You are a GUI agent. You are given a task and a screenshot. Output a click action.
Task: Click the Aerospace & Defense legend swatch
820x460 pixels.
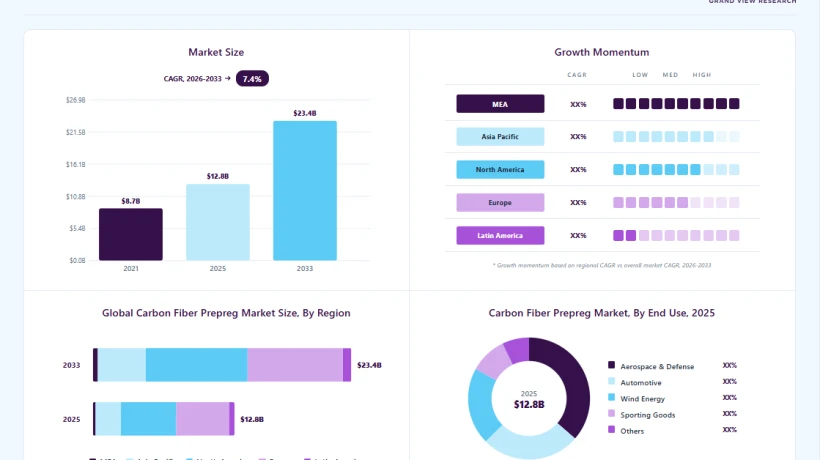[x=611, y=365]
